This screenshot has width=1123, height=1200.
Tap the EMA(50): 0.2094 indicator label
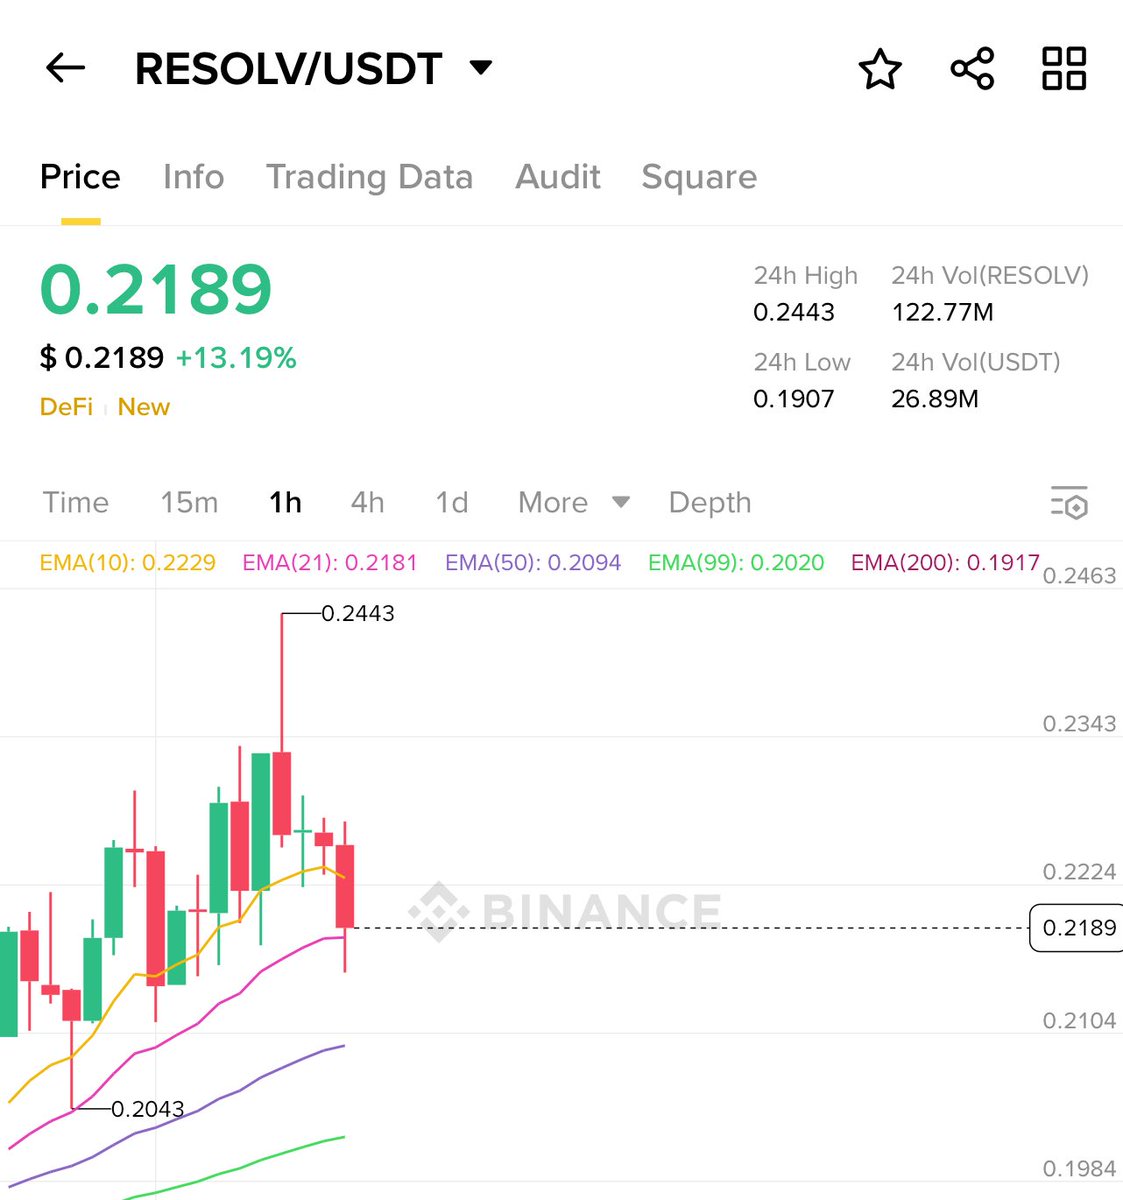pos(533,563)
